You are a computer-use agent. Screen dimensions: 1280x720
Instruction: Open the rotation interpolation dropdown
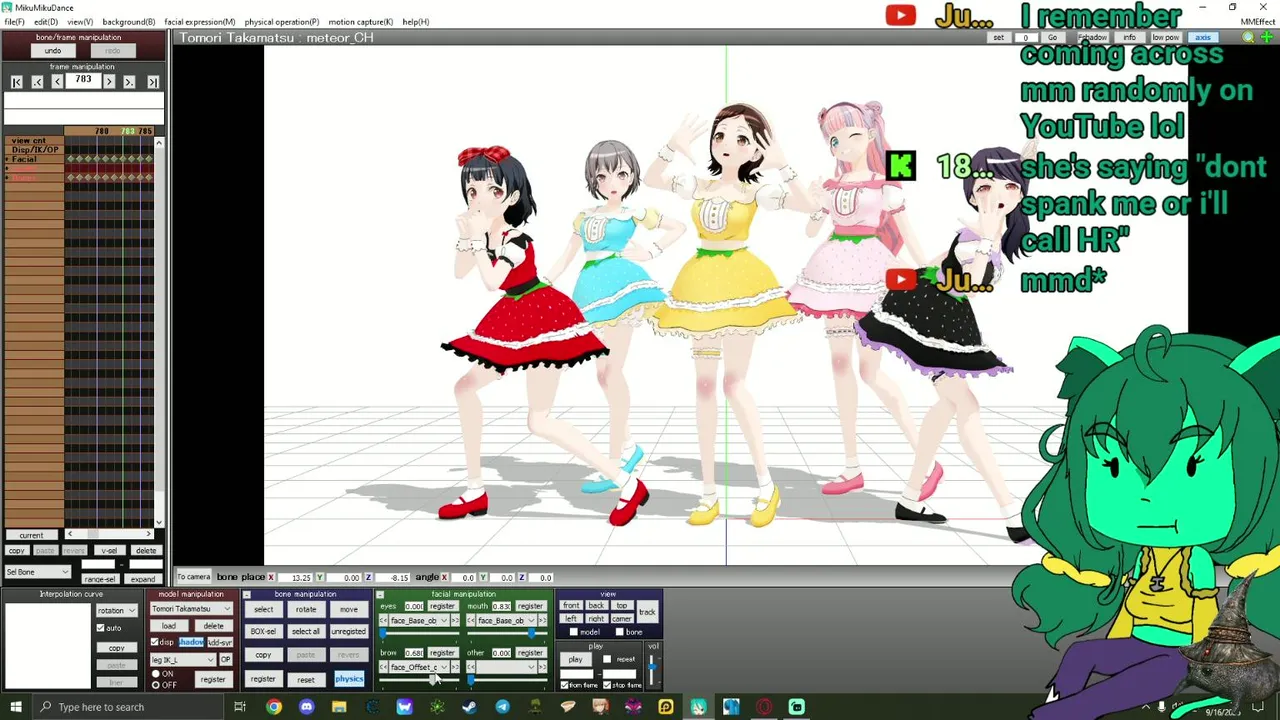click(x=117, y=611)
